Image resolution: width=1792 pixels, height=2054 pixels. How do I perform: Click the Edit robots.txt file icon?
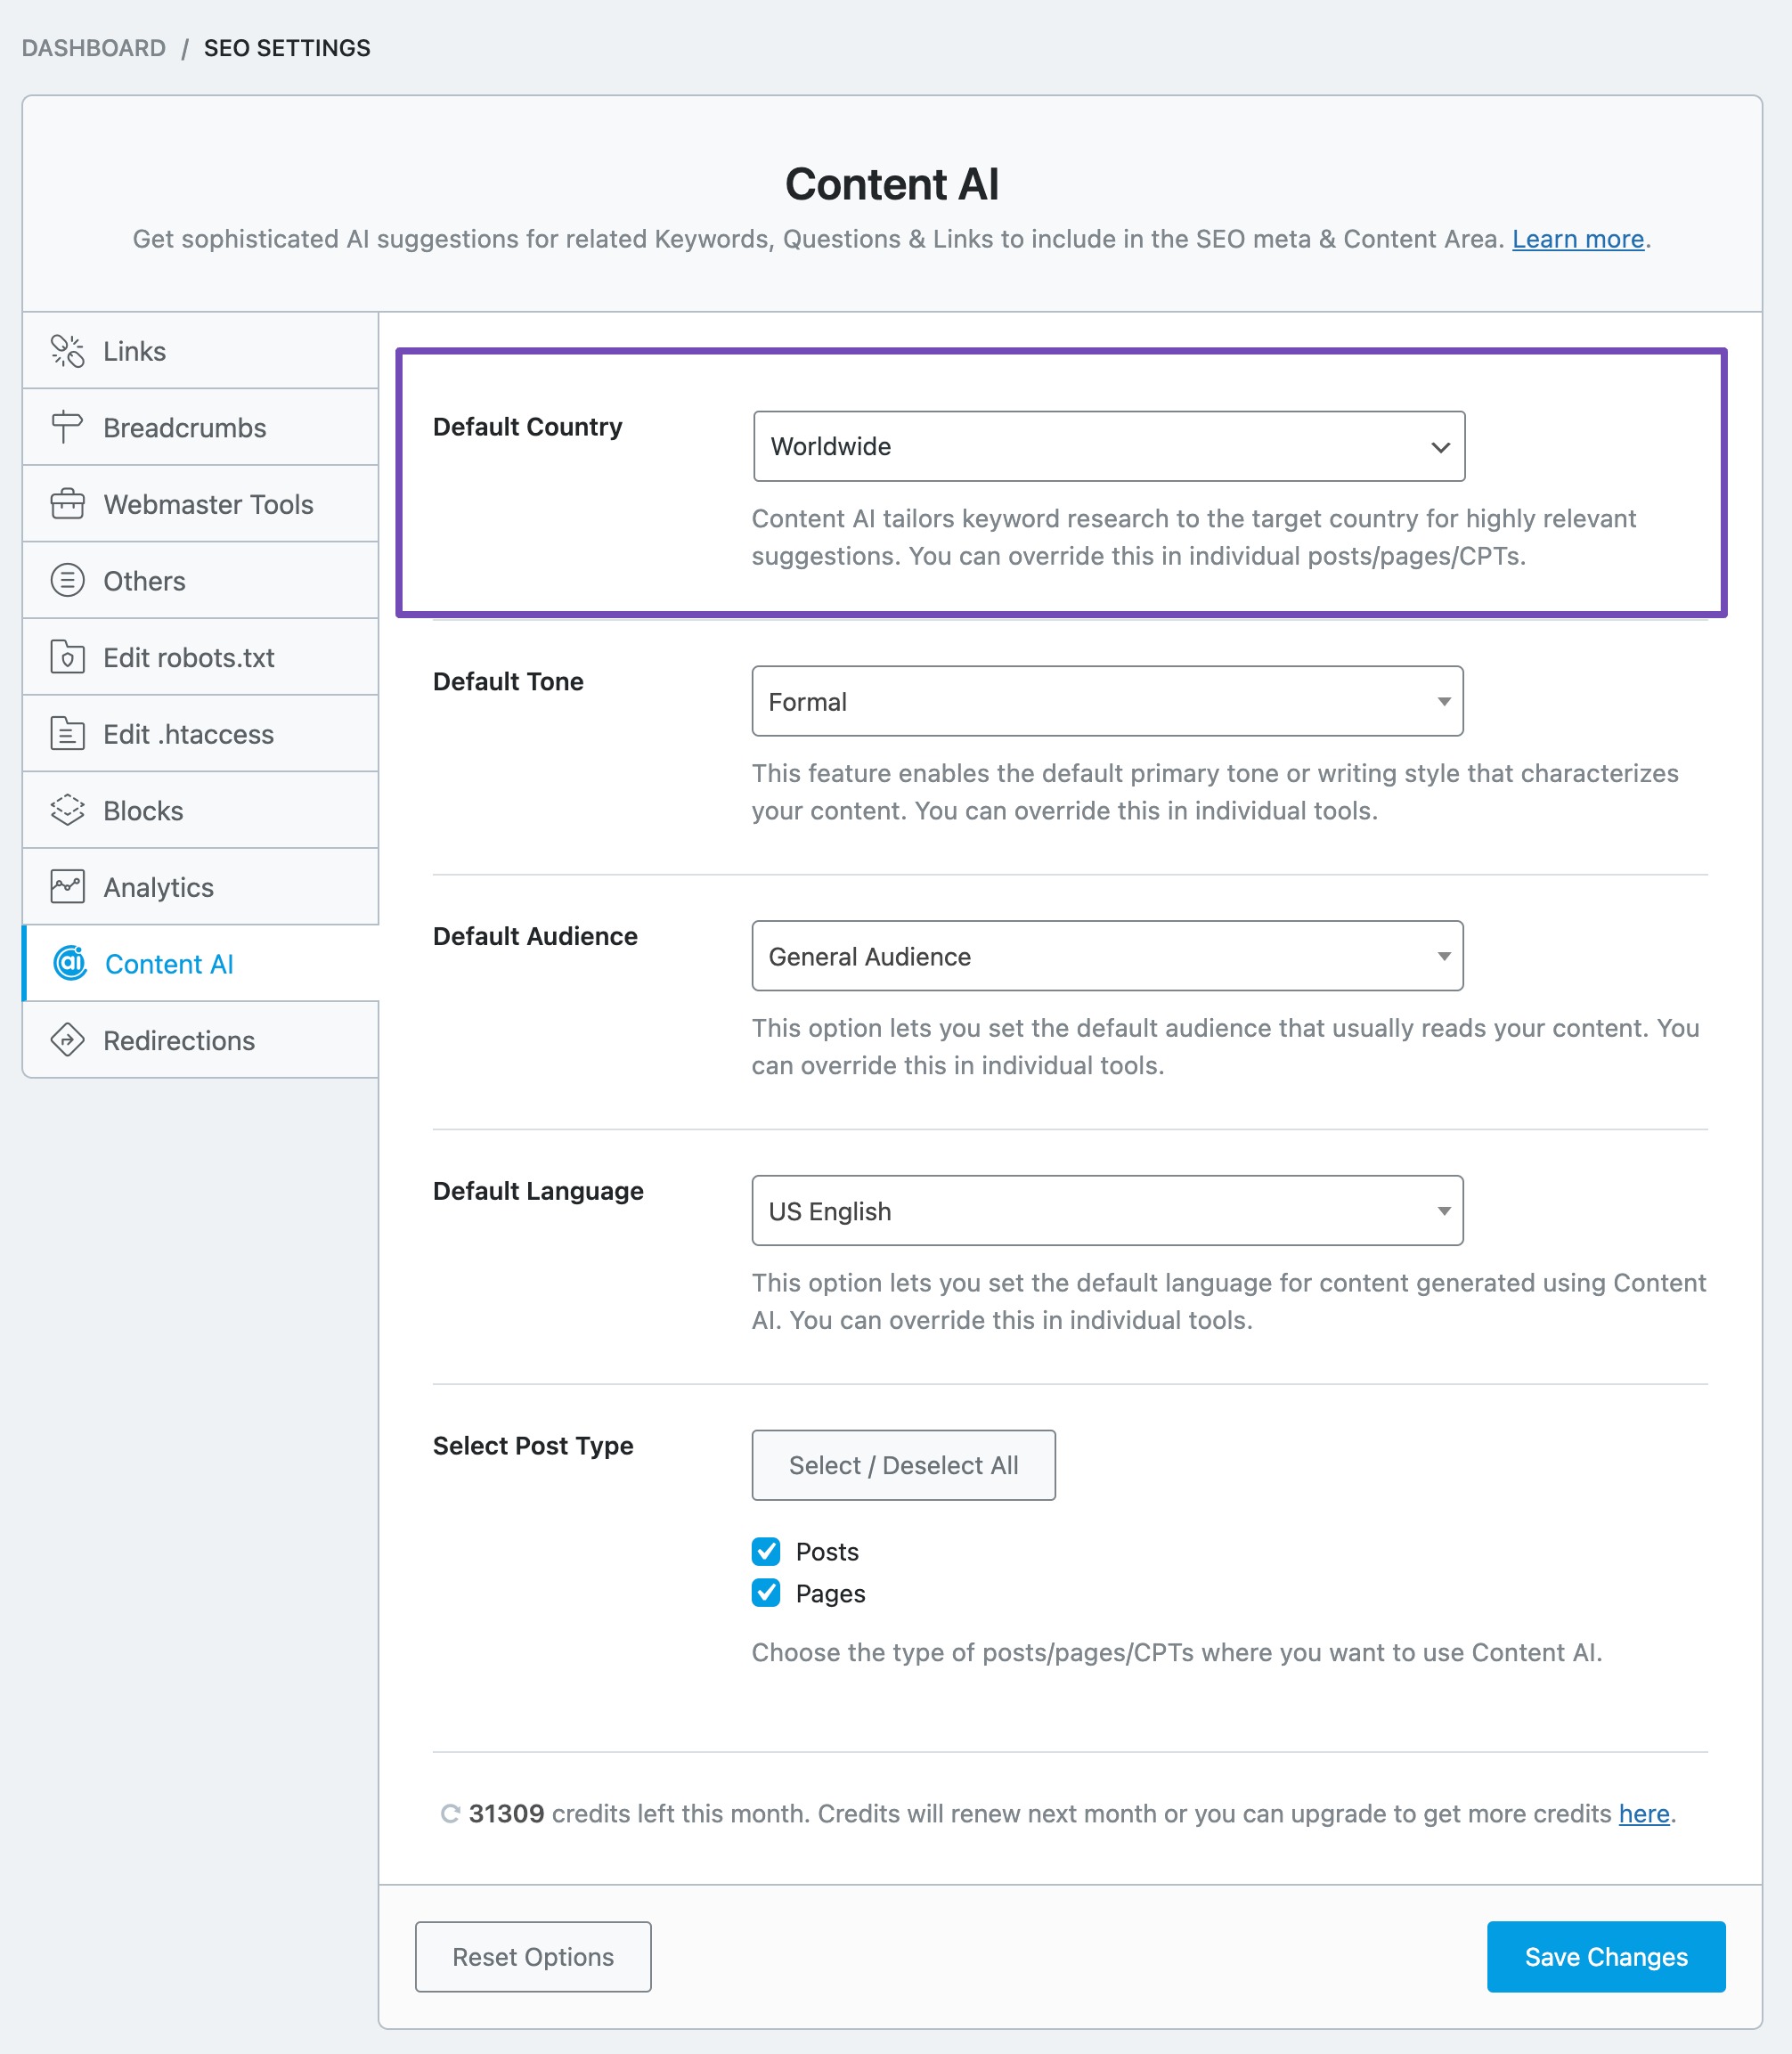coord(67,657)
